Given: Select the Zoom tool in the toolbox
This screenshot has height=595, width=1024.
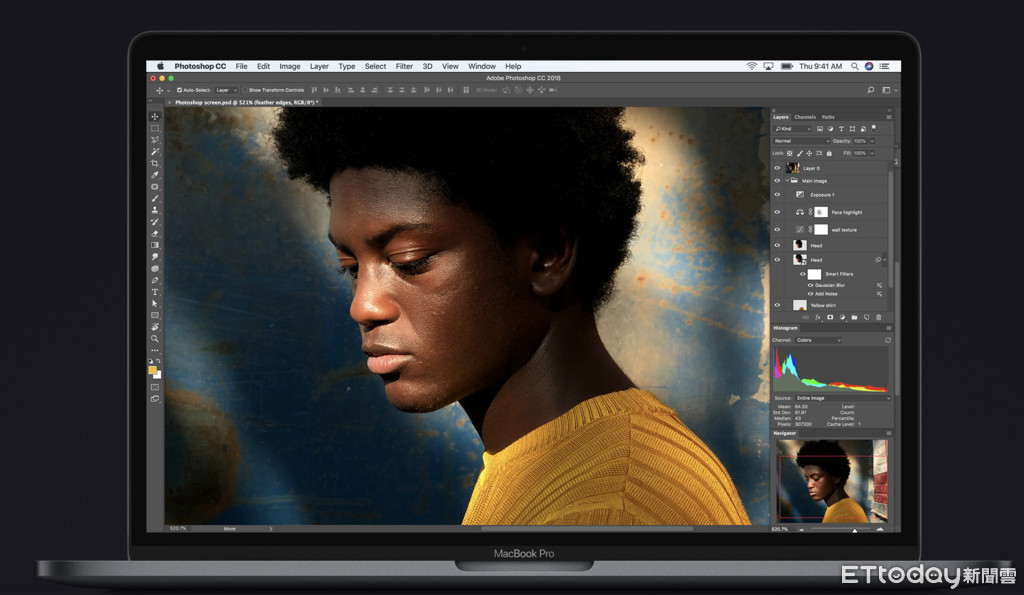Looking at the screenshot, I should 155,338.
